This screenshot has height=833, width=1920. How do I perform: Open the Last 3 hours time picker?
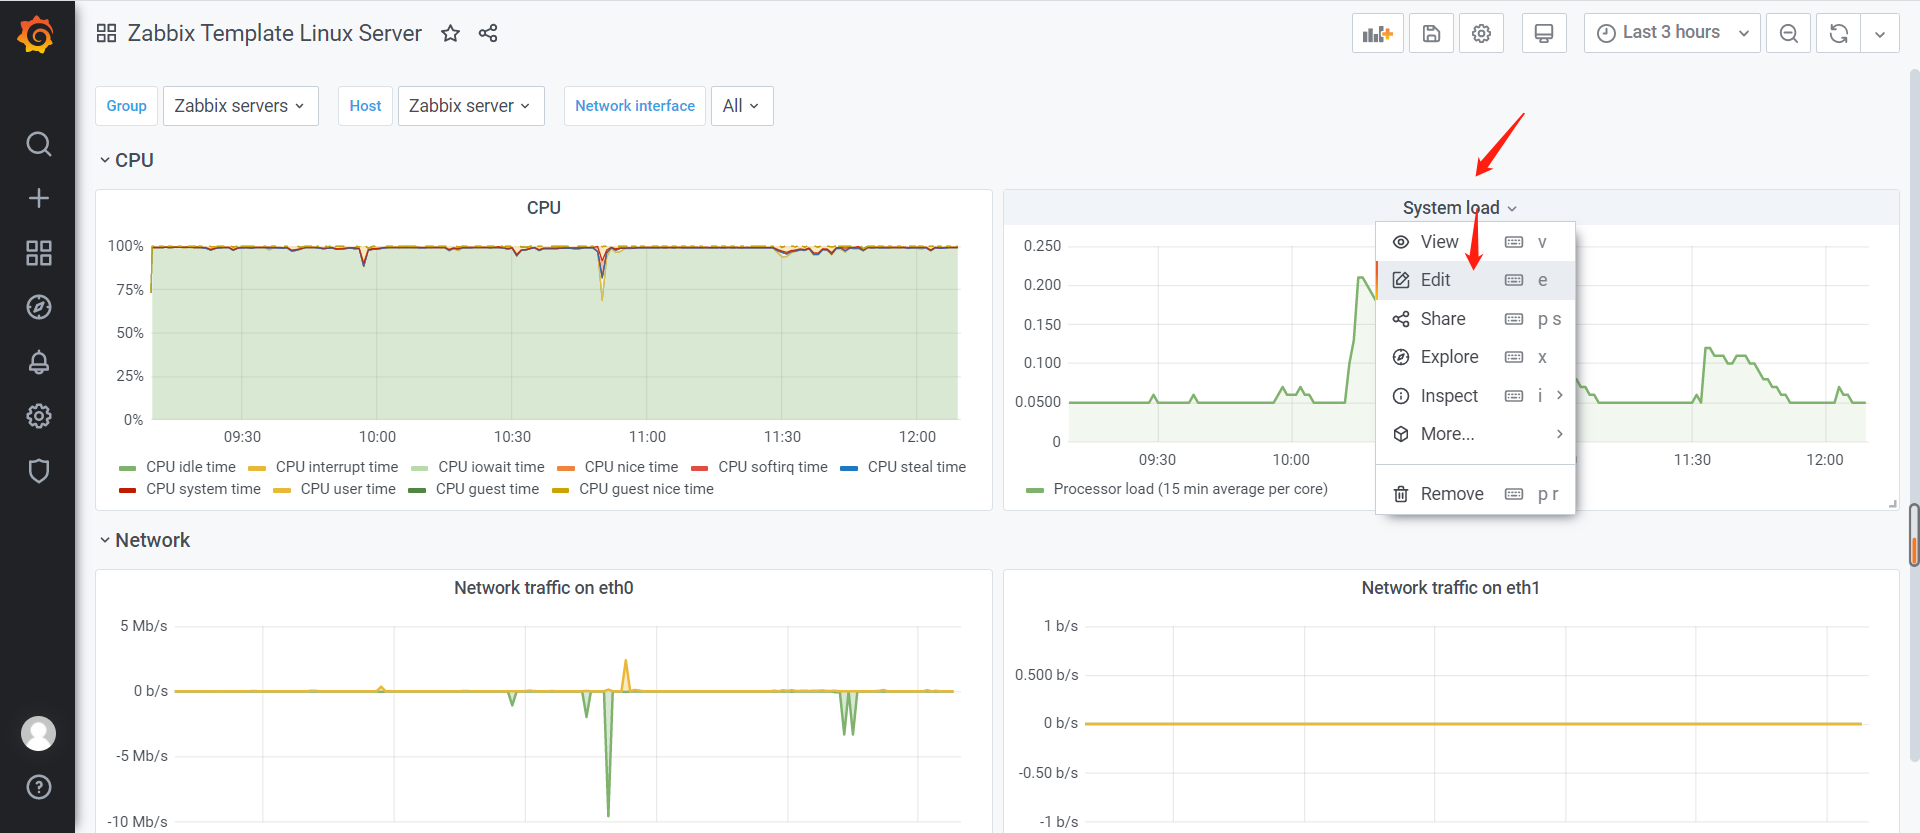pos(1671,33)
